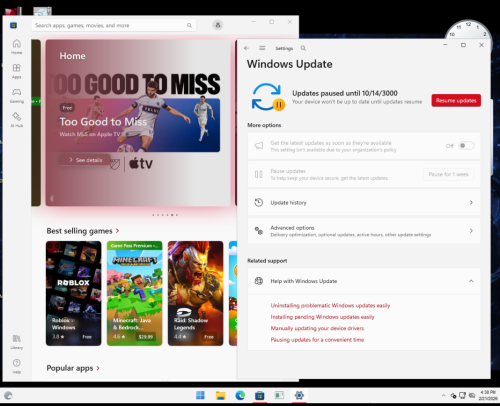Image resolution: width=500 pixels, height=406 pixels.
Task: Open Manually updating your device drivers link
Action: tap(317, 328)
